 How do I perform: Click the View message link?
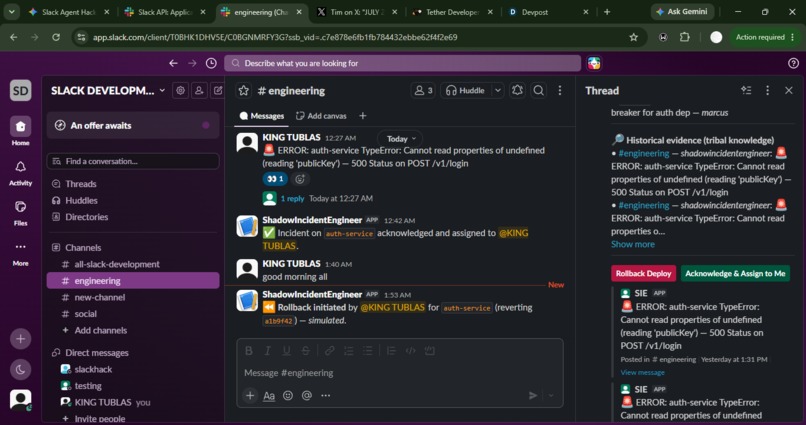[x=642, y=372]
